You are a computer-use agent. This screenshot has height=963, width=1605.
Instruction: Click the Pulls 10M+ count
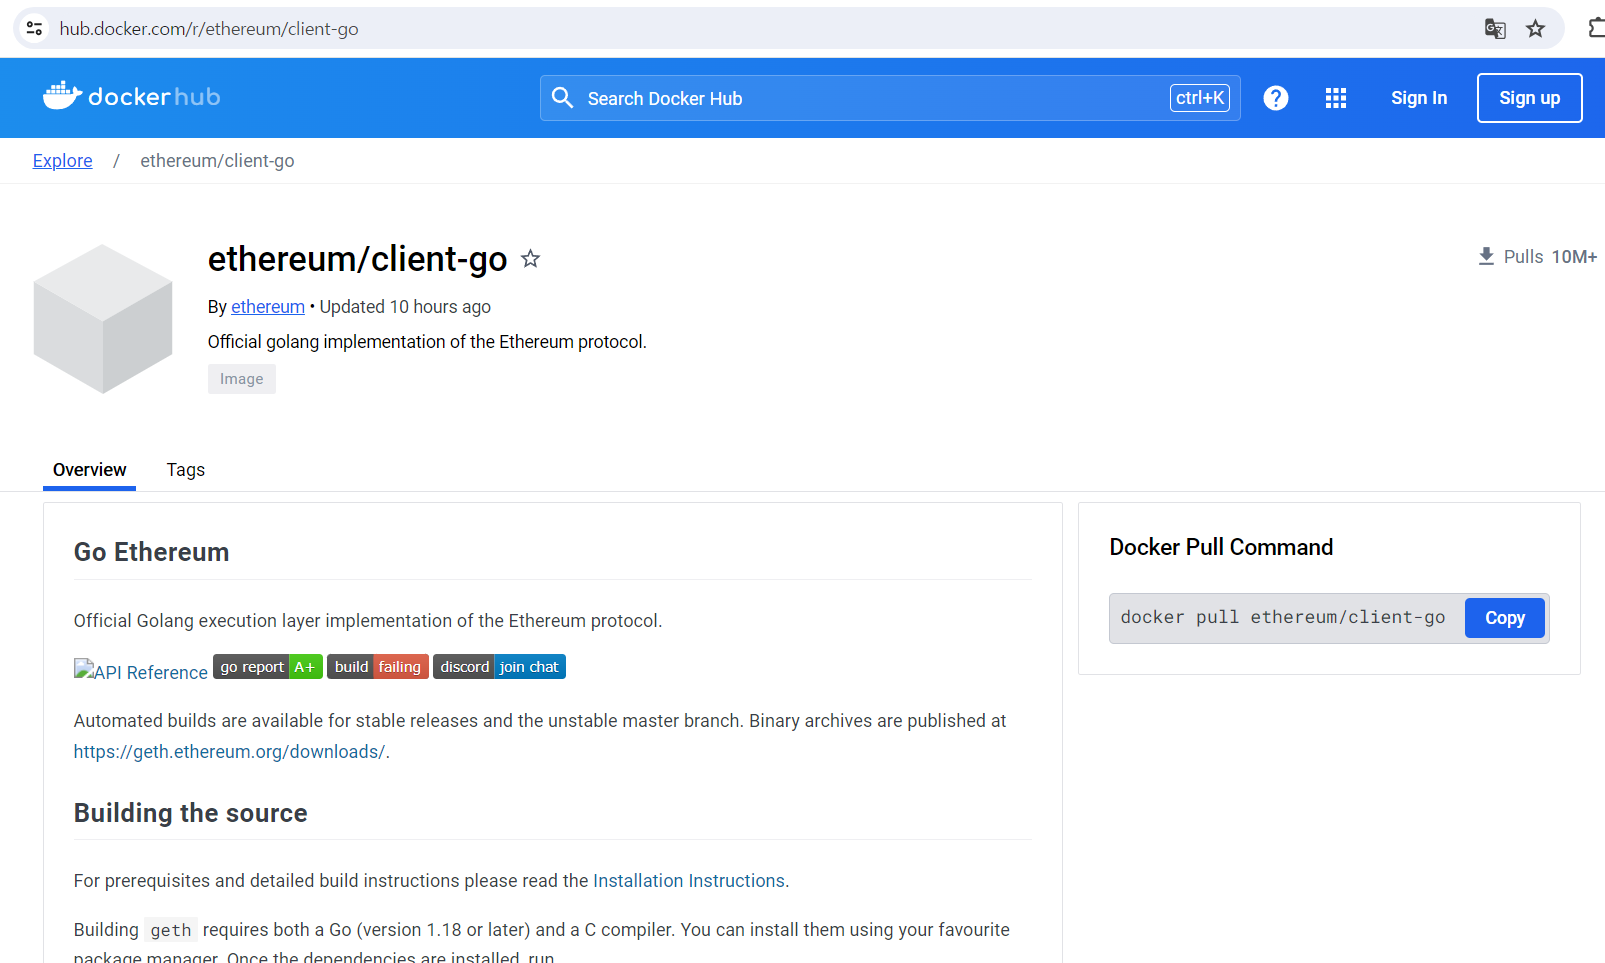click(1550, 257)
